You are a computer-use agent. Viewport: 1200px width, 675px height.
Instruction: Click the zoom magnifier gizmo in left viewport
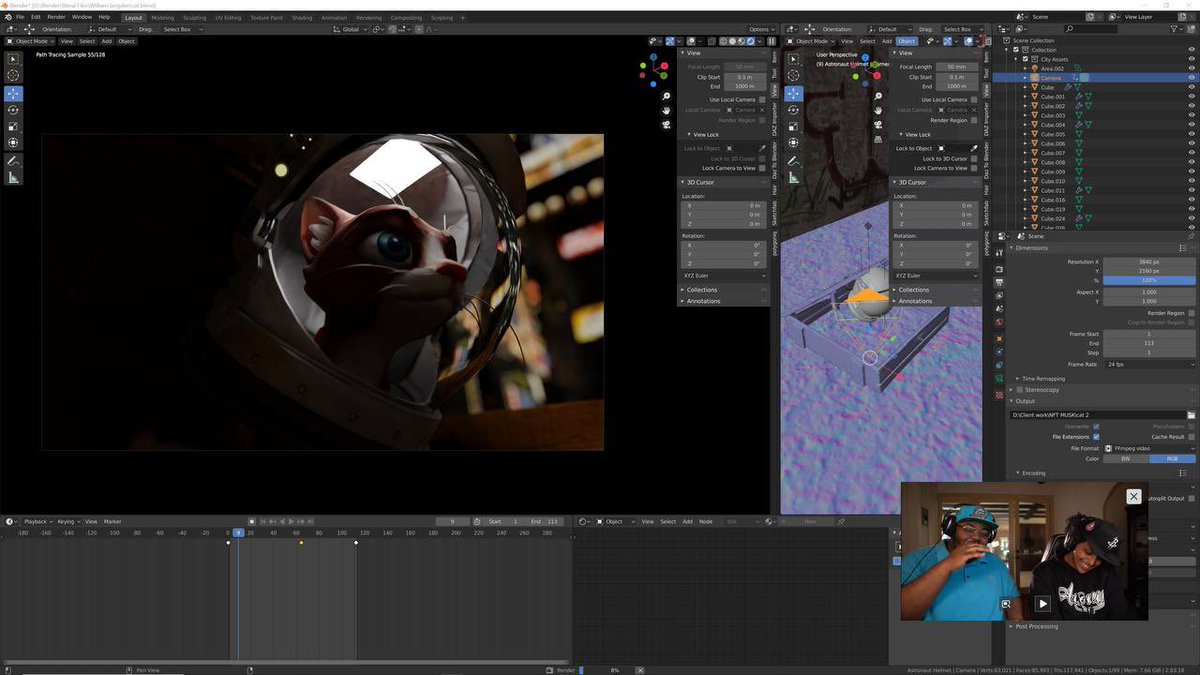click(x=667, y=97)
